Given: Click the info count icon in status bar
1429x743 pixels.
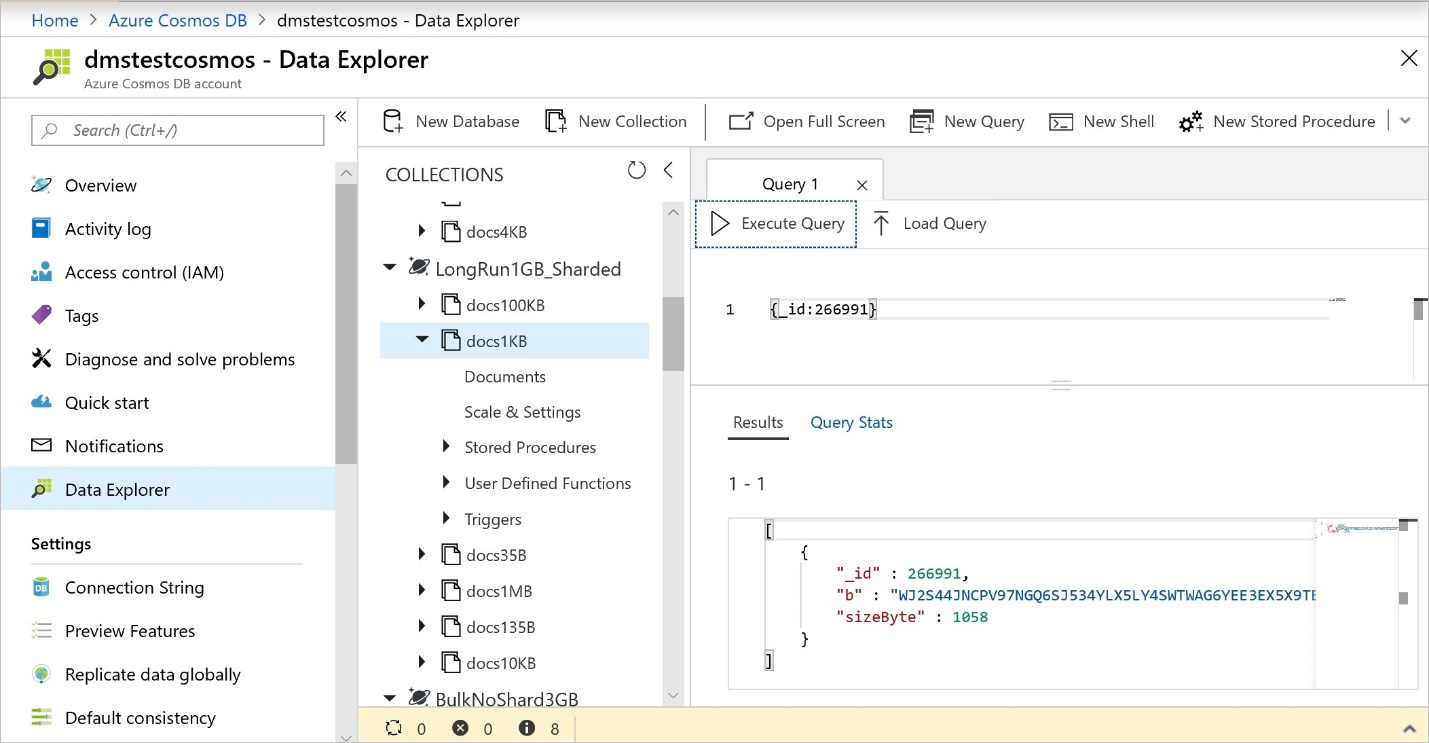Looking at the screenshot, I should pos(527,728).
